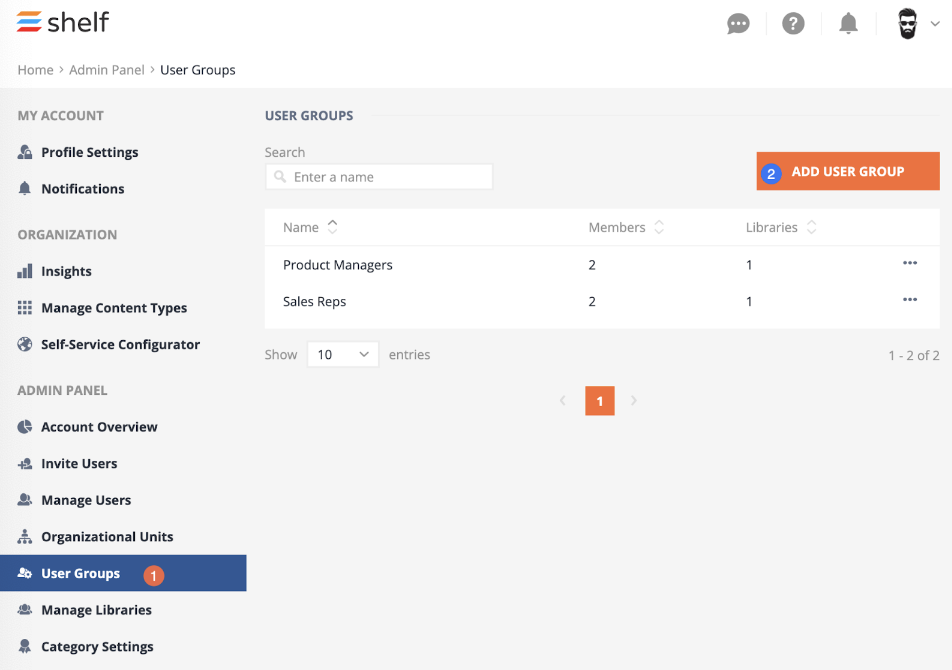Open Insights page
This screenshot has width=952, height=670.
pyautogui.click(x=66, y=271)
